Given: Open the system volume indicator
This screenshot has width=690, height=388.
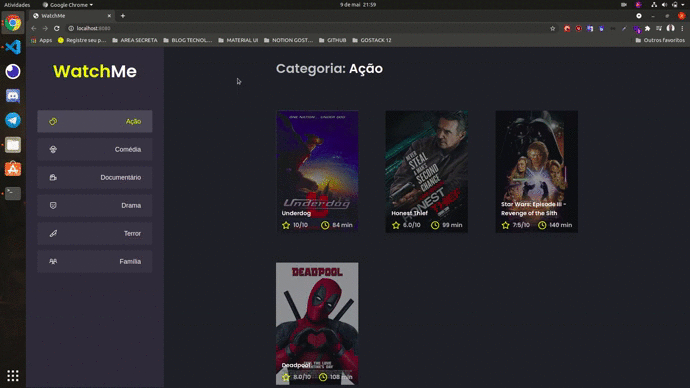Looking at the screenshot, I should [664, 5].
